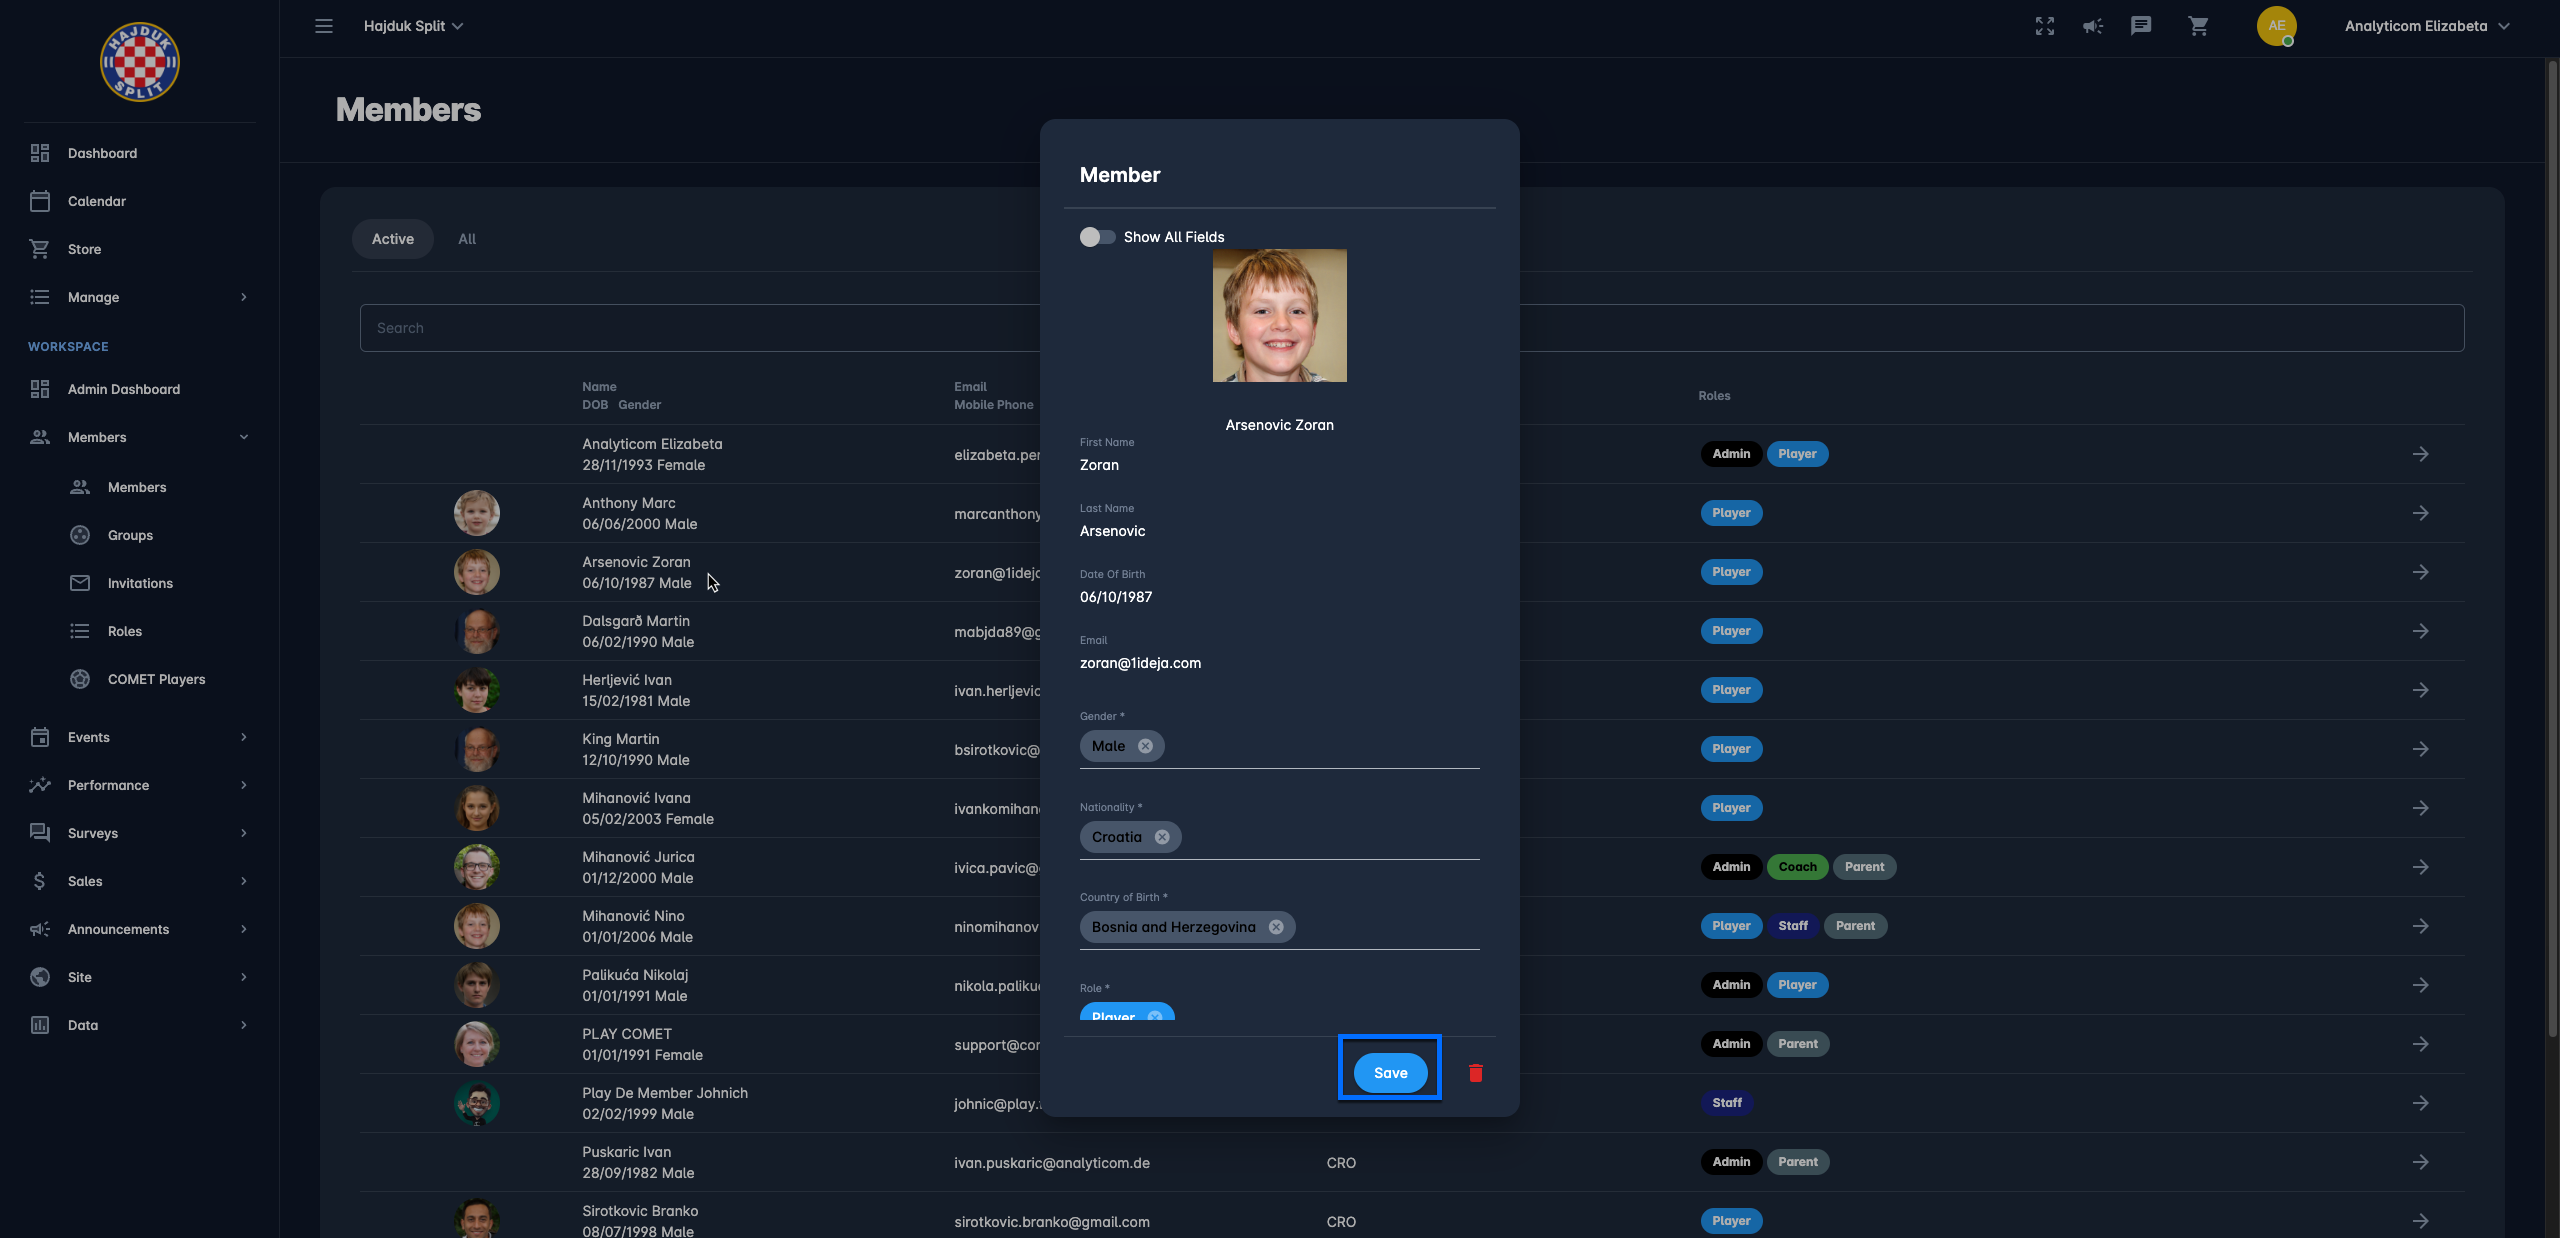Enter fullscreen mode via header icon

(2045, 26)
